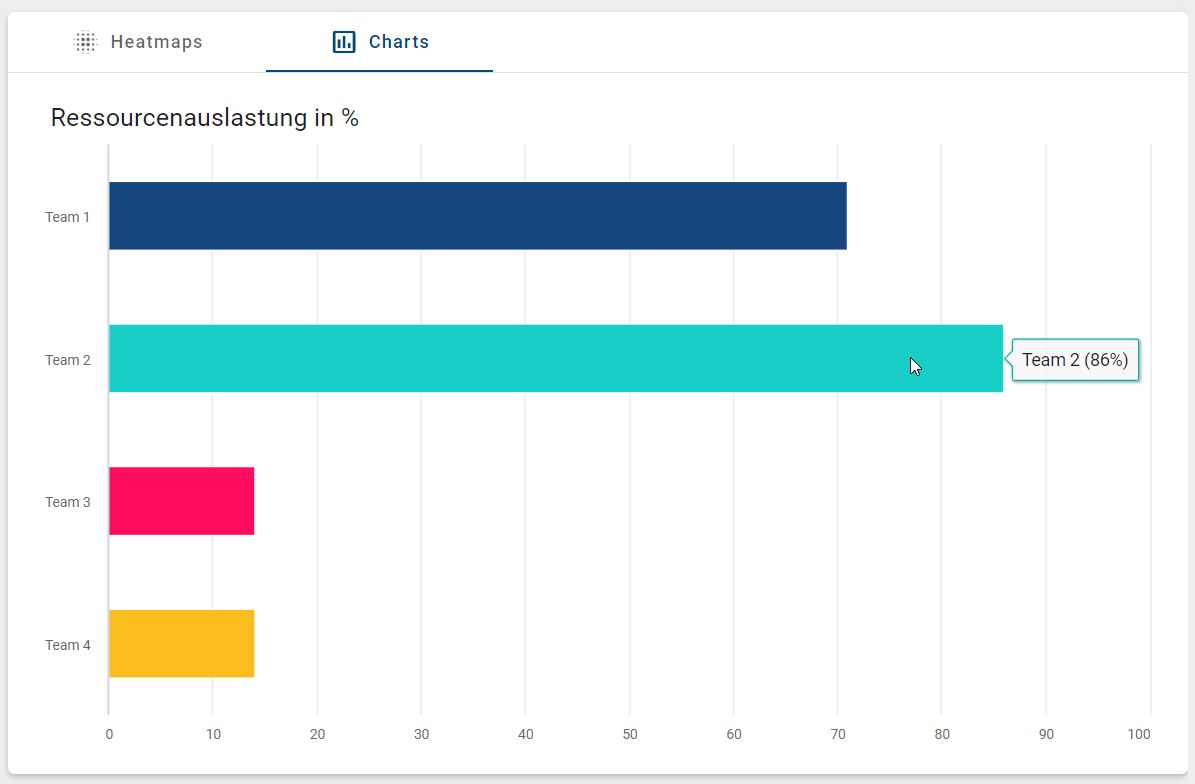The height and width of the screenshot is (784, 1195).
Task: Switch to the Heatmaps tab
Action: (140, 41)
